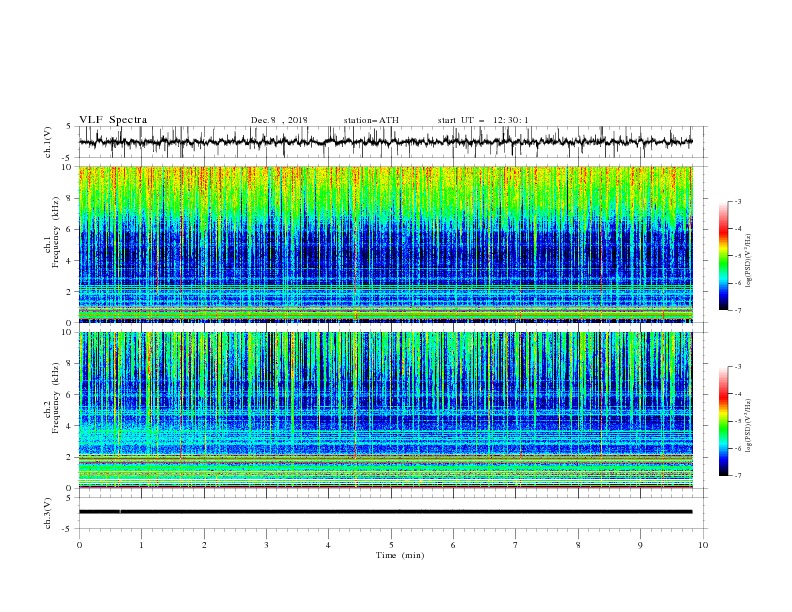This screenshot has height=612, width=792.
Task: Click the "2" tick on the time axis
Action: click(204, 545)
